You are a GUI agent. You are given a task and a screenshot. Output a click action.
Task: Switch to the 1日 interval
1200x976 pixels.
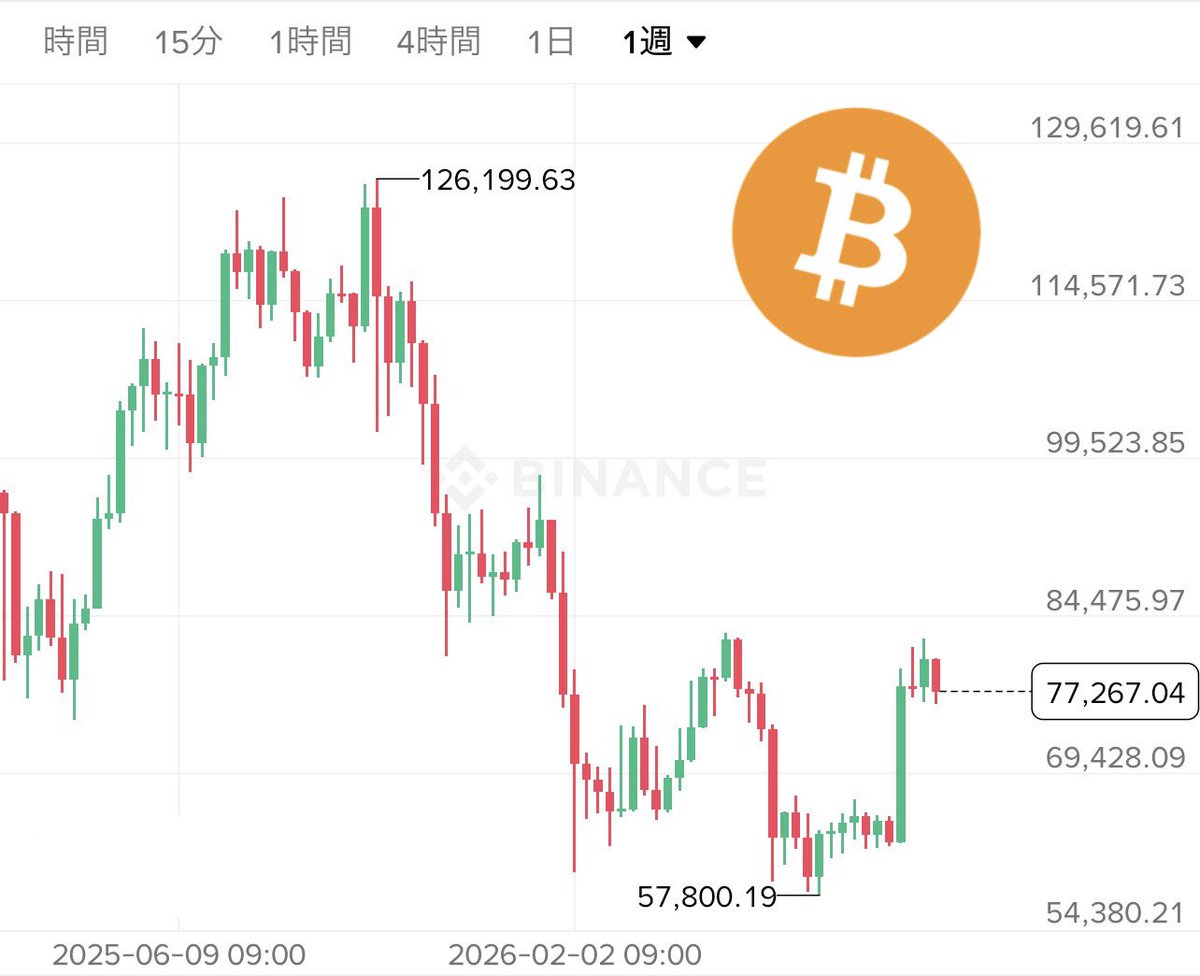point(550,42)
